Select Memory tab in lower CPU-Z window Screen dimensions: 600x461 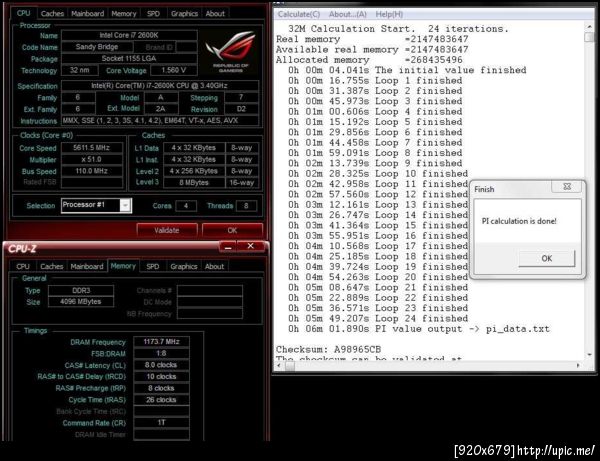123,266
